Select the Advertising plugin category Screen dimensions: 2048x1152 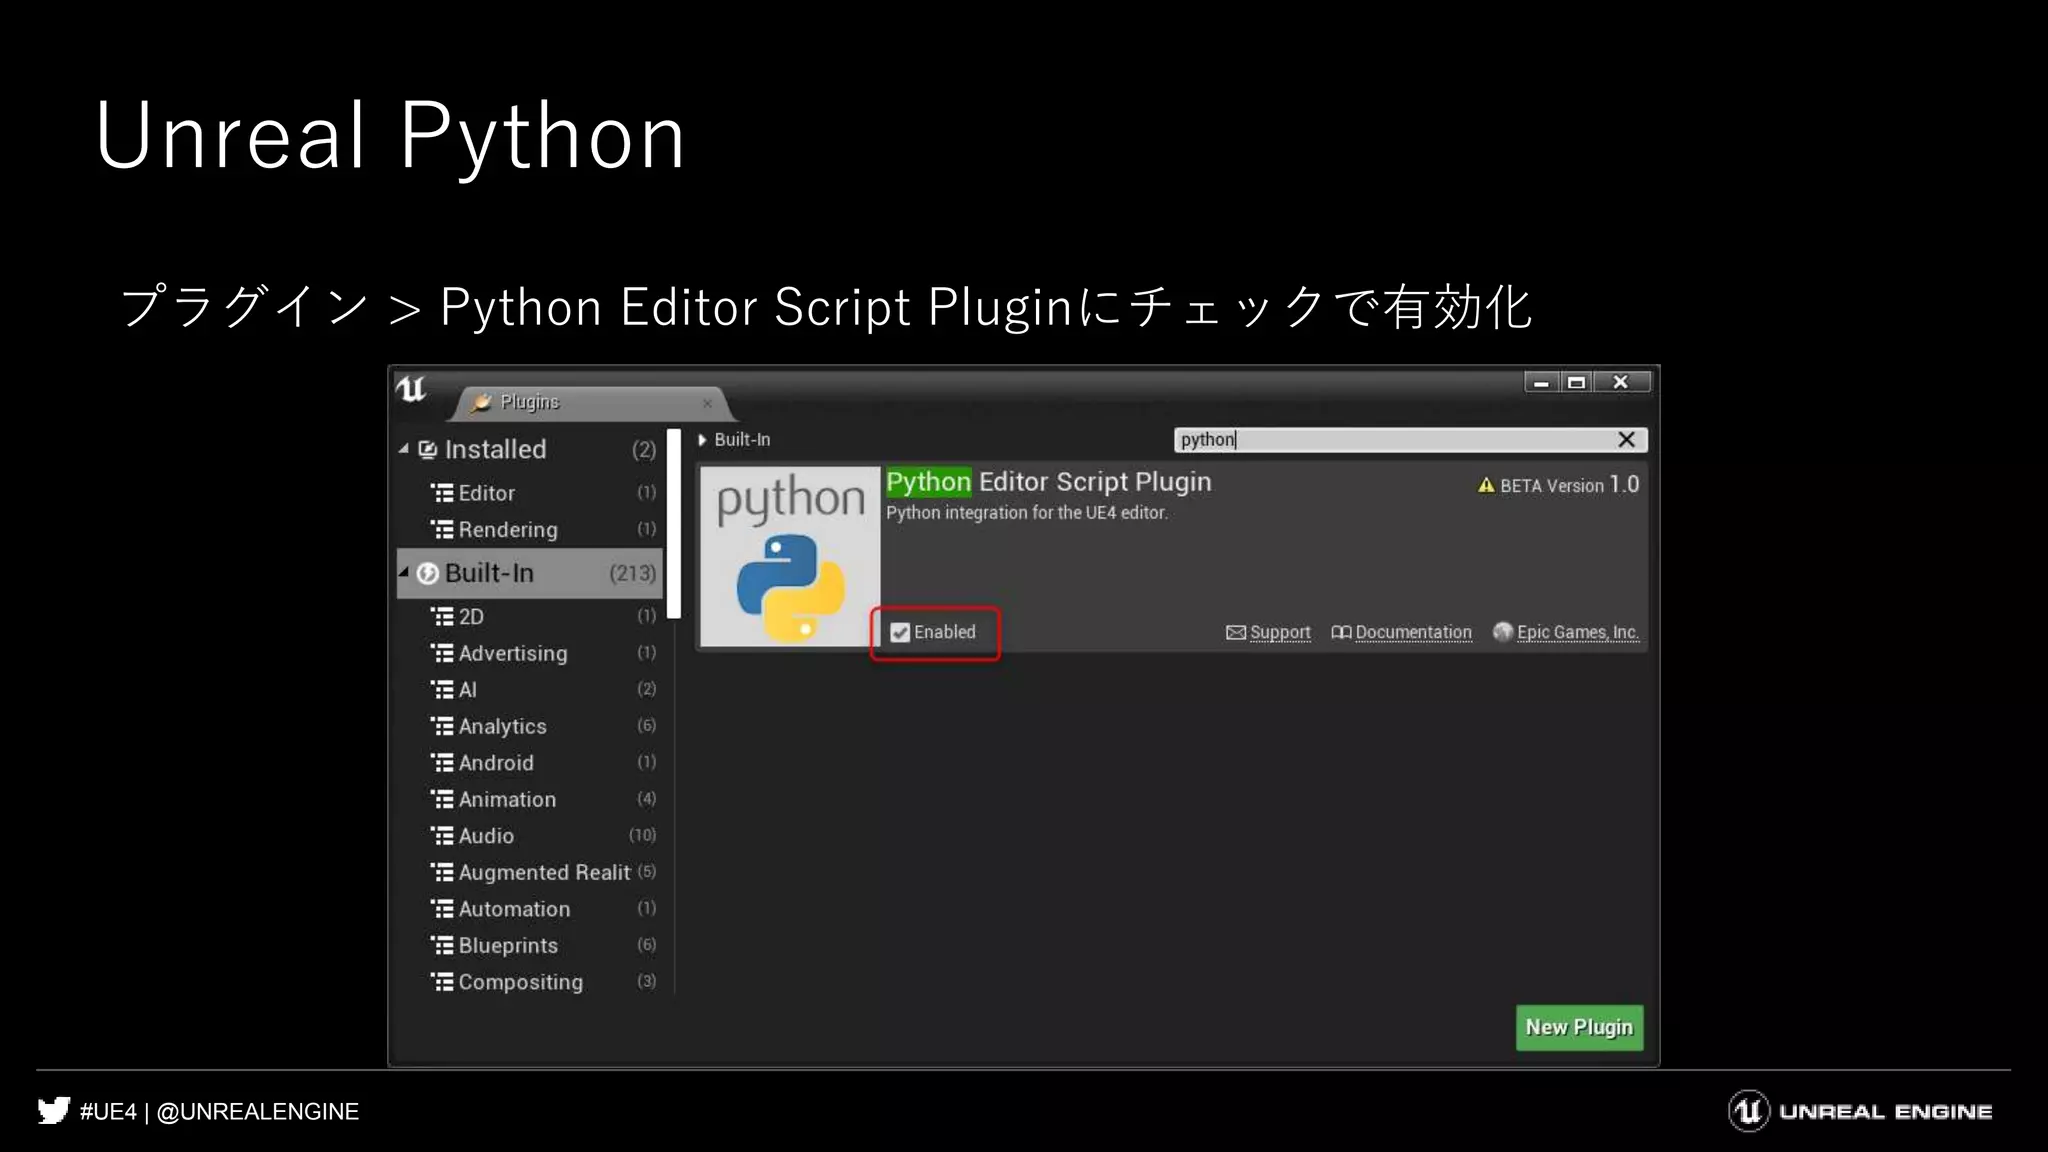543,653
